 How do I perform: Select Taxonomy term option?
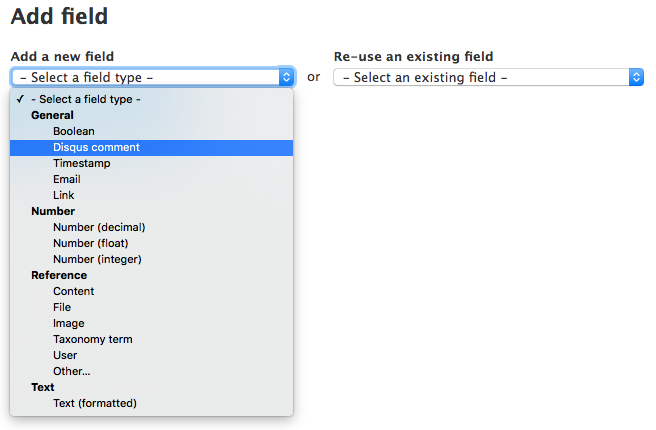point(151,339)
